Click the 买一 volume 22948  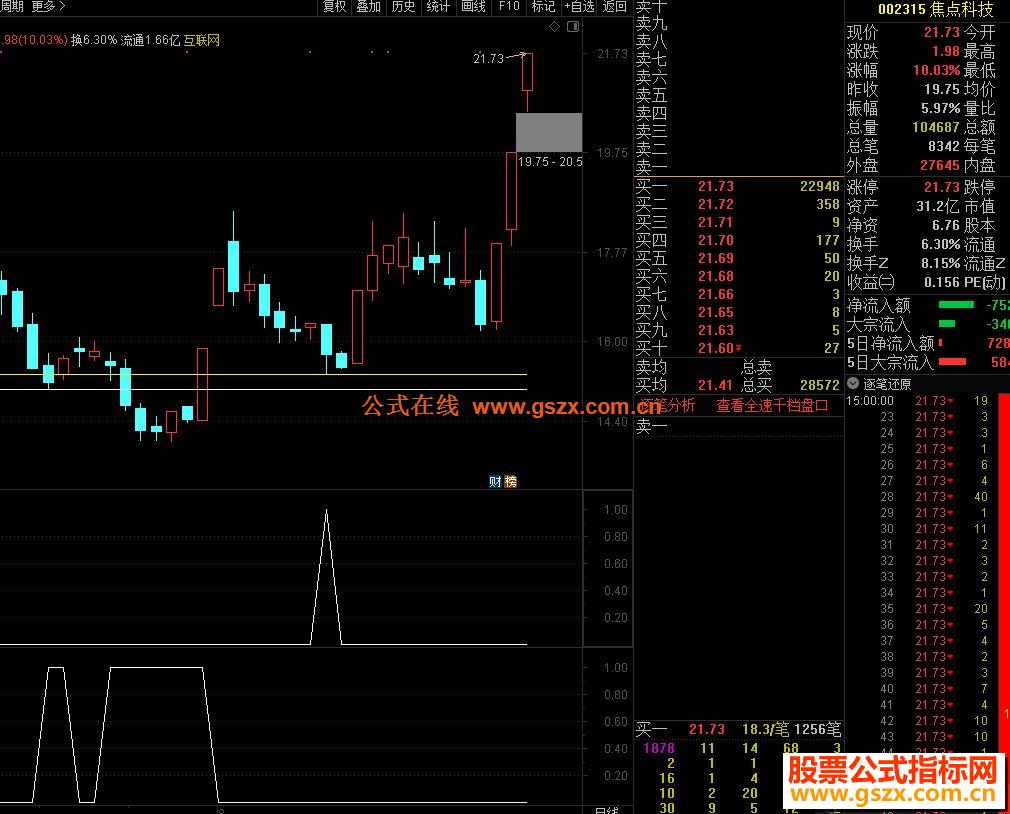tap(819, 186)
